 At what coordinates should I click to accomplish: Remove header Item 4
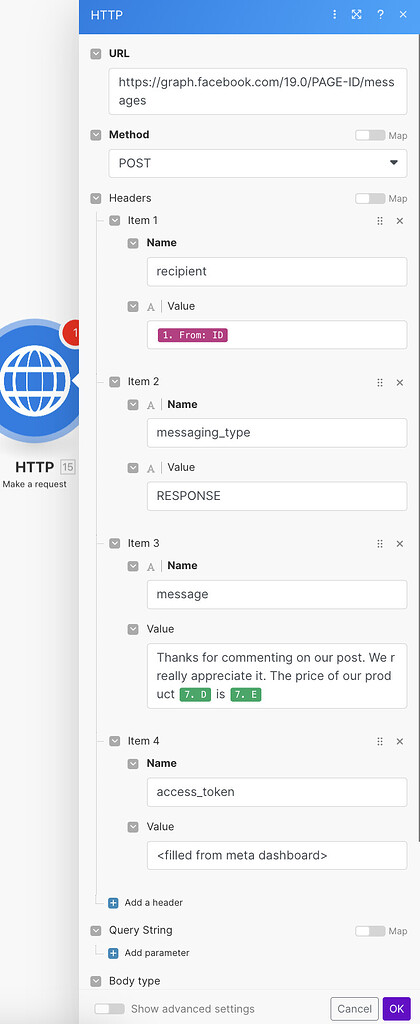click(x=400, y=742)
